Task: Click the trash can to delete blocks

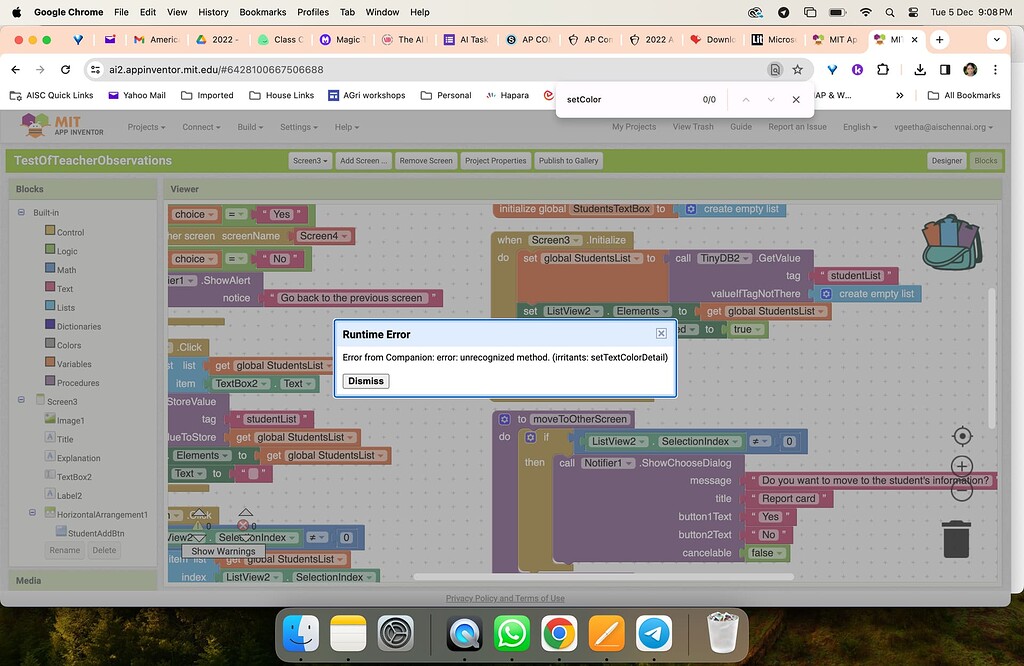Action: pos(955,540)
